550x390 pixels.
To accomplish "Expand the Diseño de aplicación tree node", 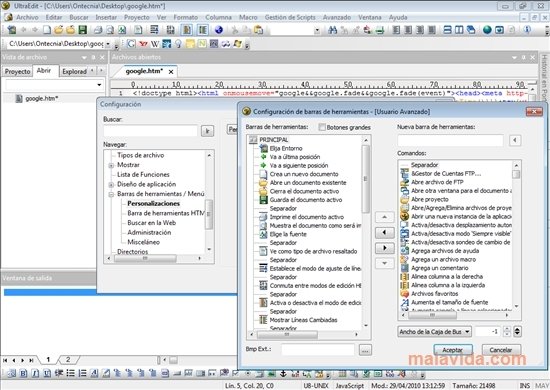I will [111, 184].
